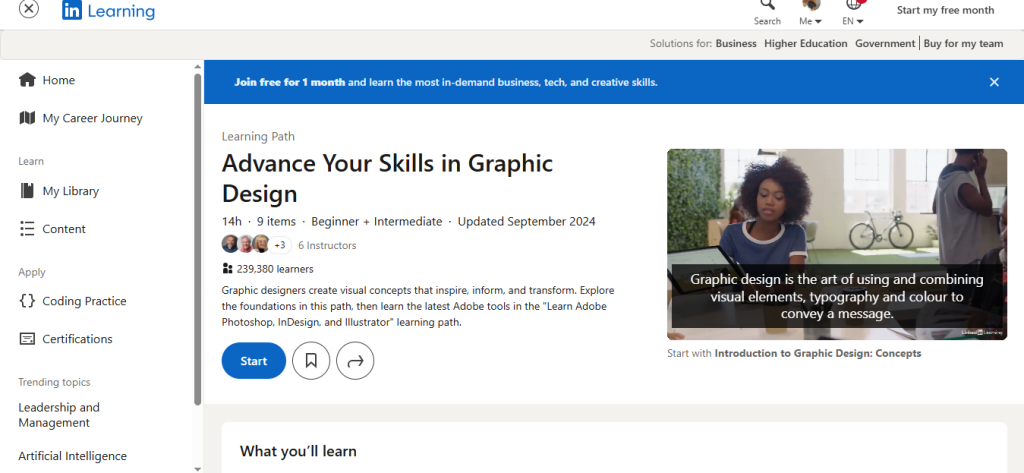Open Artificial Intelligence trending topic
Image resolution: width=1024 pixels, height=473 pixels.
[72, 456]
